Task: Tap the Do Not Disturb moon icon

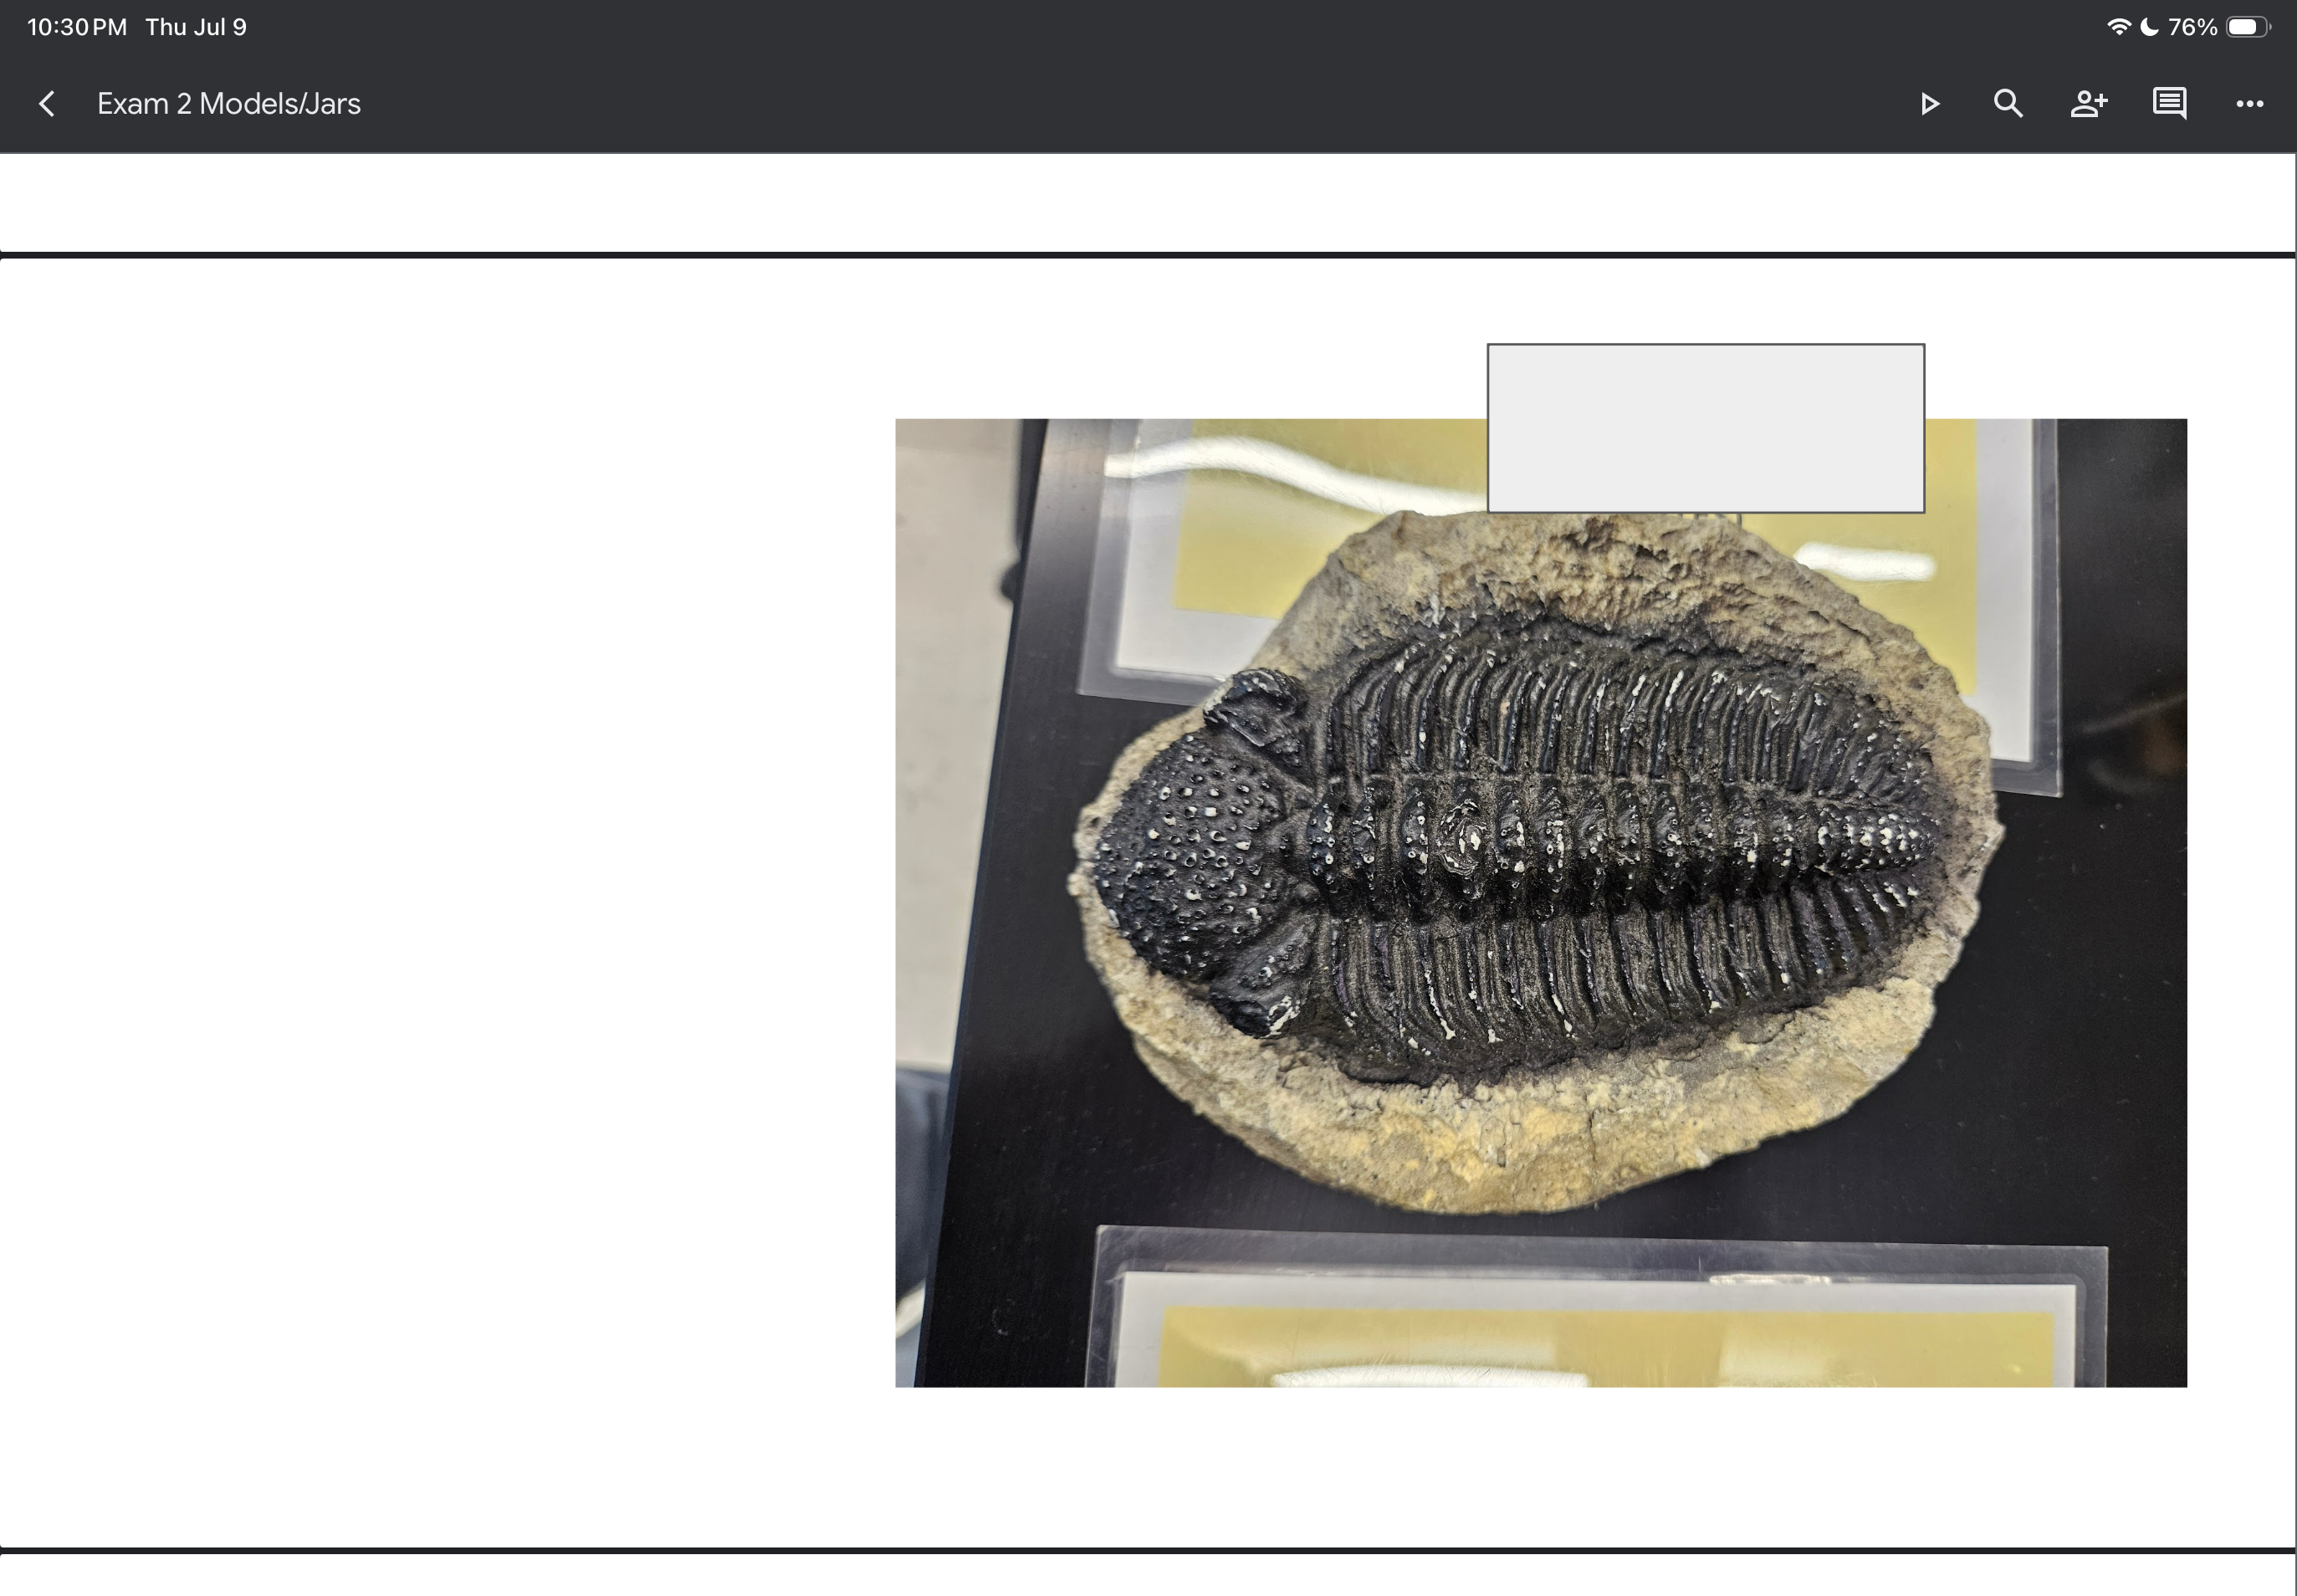Action: [x=2148, y=27]
